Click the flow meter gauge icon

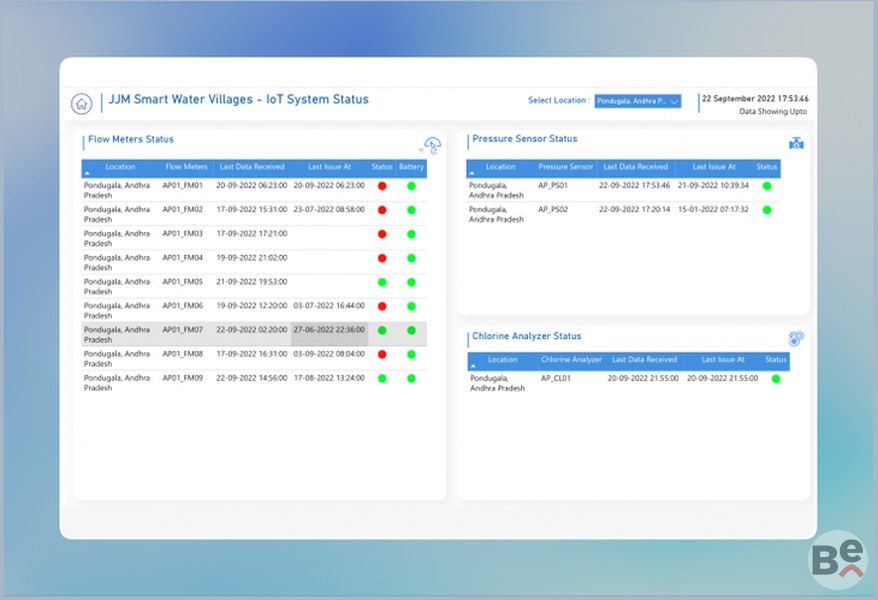[432, 146]
